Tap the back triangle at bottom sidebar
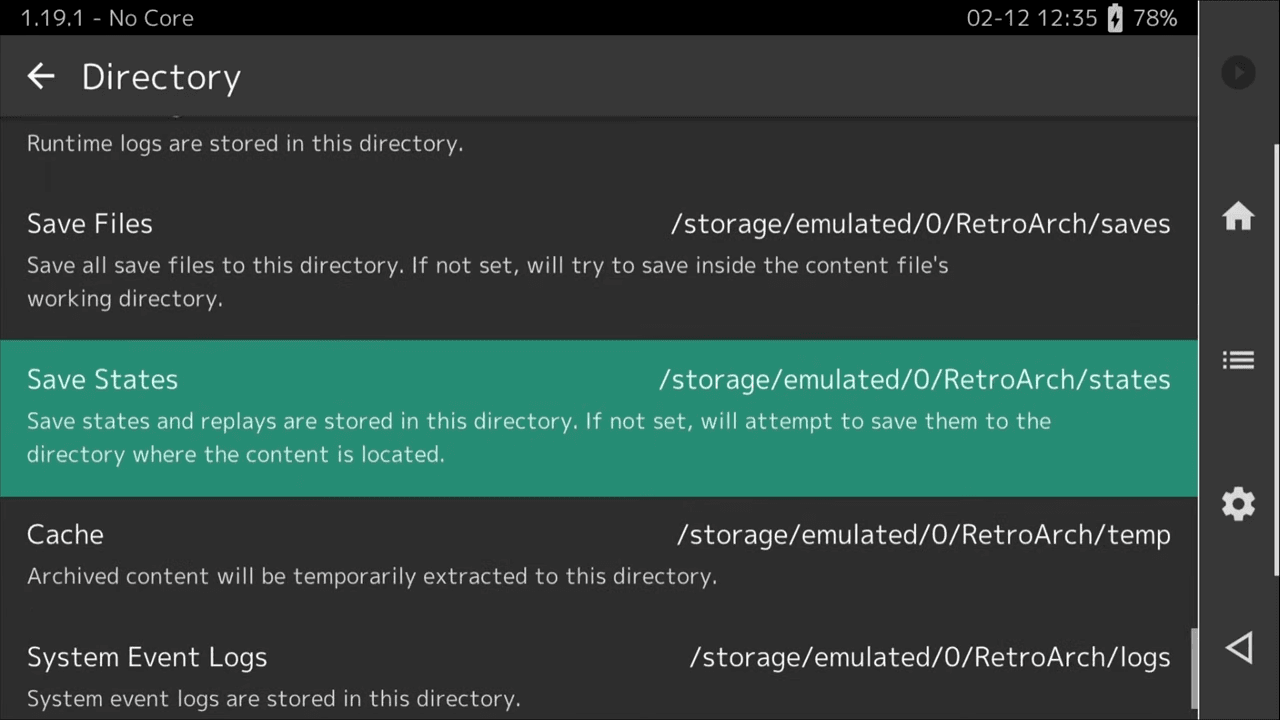The width and height of the screenshot is (1280, 720). coord(1238,647)
